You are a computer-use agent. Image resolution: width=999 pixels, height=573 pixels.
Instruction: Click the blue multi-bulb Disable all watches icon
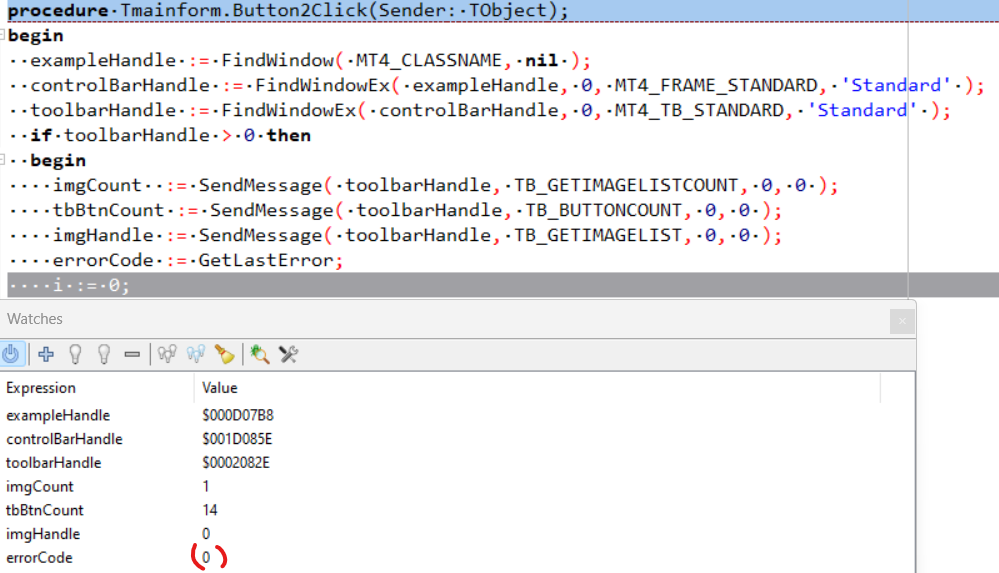point(196,354)
